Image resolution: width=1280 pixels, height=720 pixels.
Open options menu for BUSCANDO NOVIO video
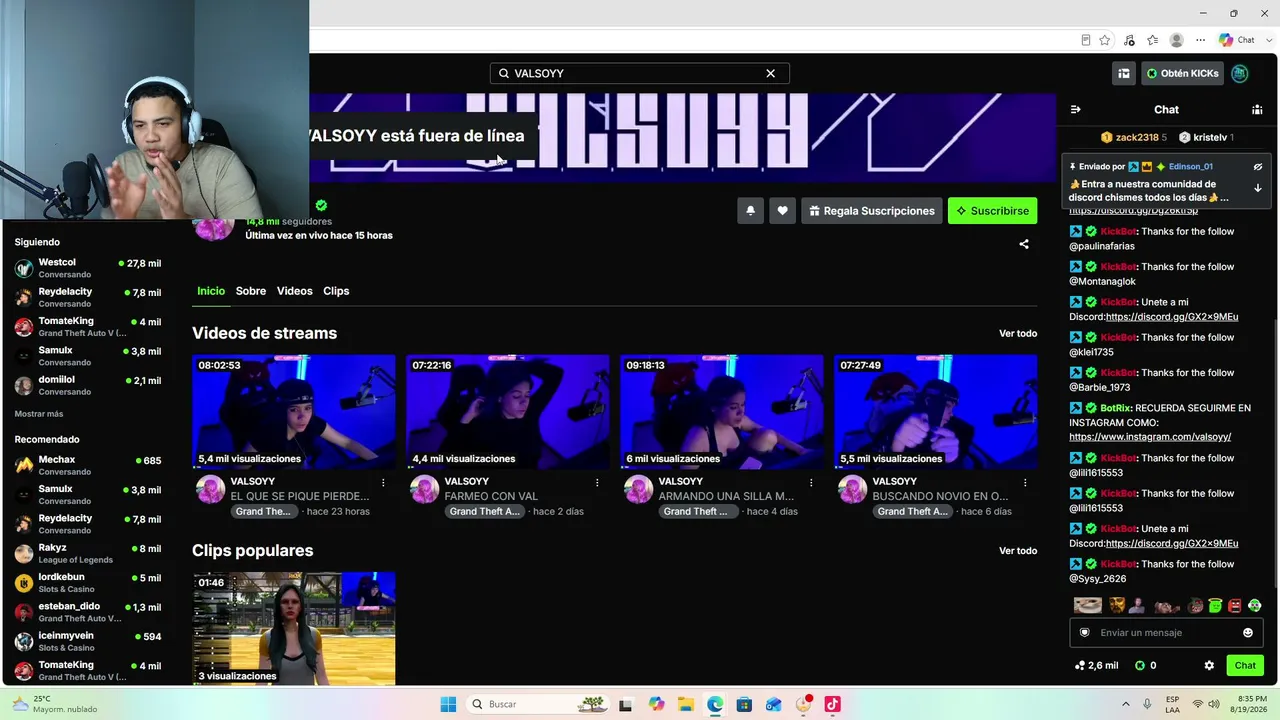[1025, 482]
